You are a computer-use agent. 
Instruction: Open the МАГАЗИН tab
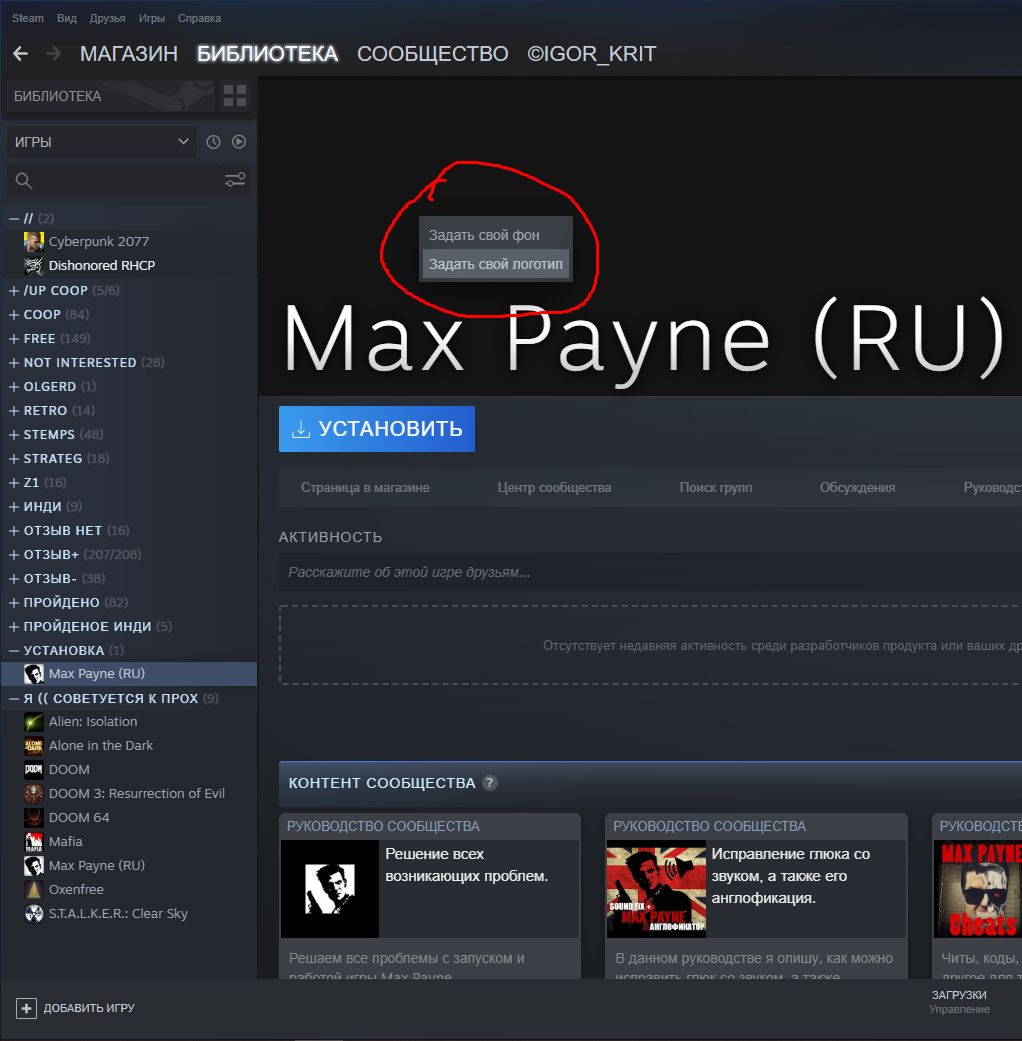point(129,54)
